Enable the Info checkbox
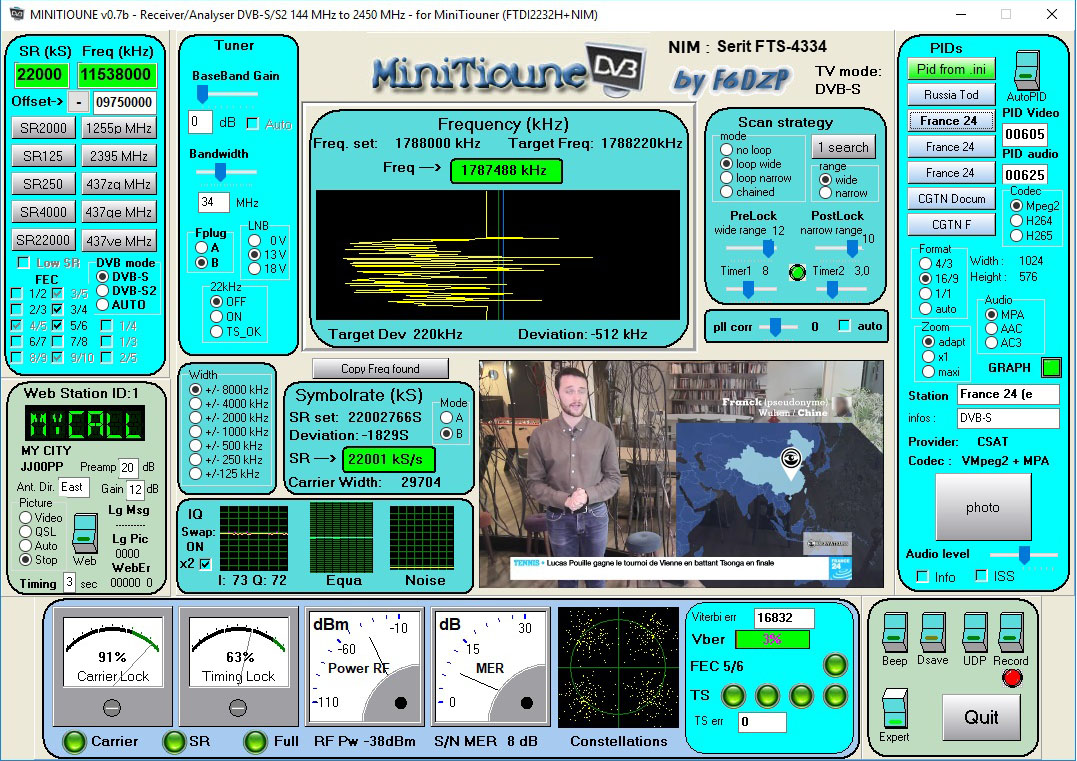The image size is (1077, 761). point(922,576)
